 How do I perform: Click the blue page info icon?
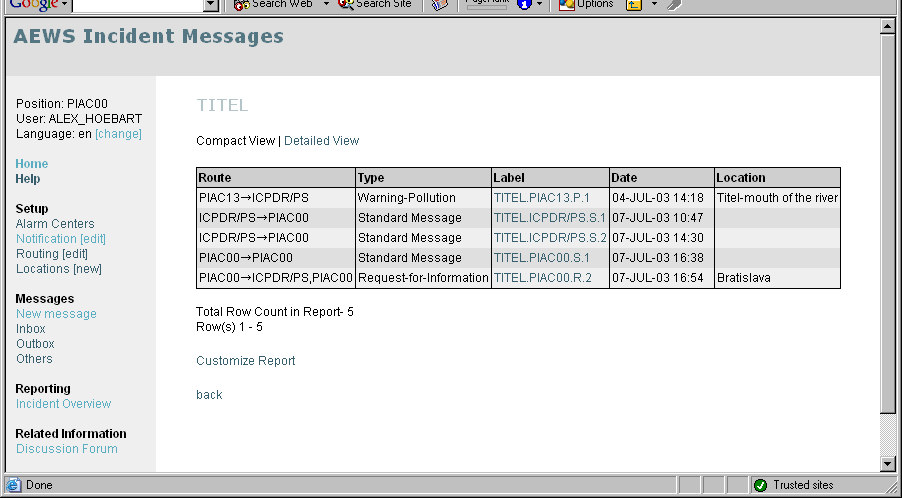524,4
